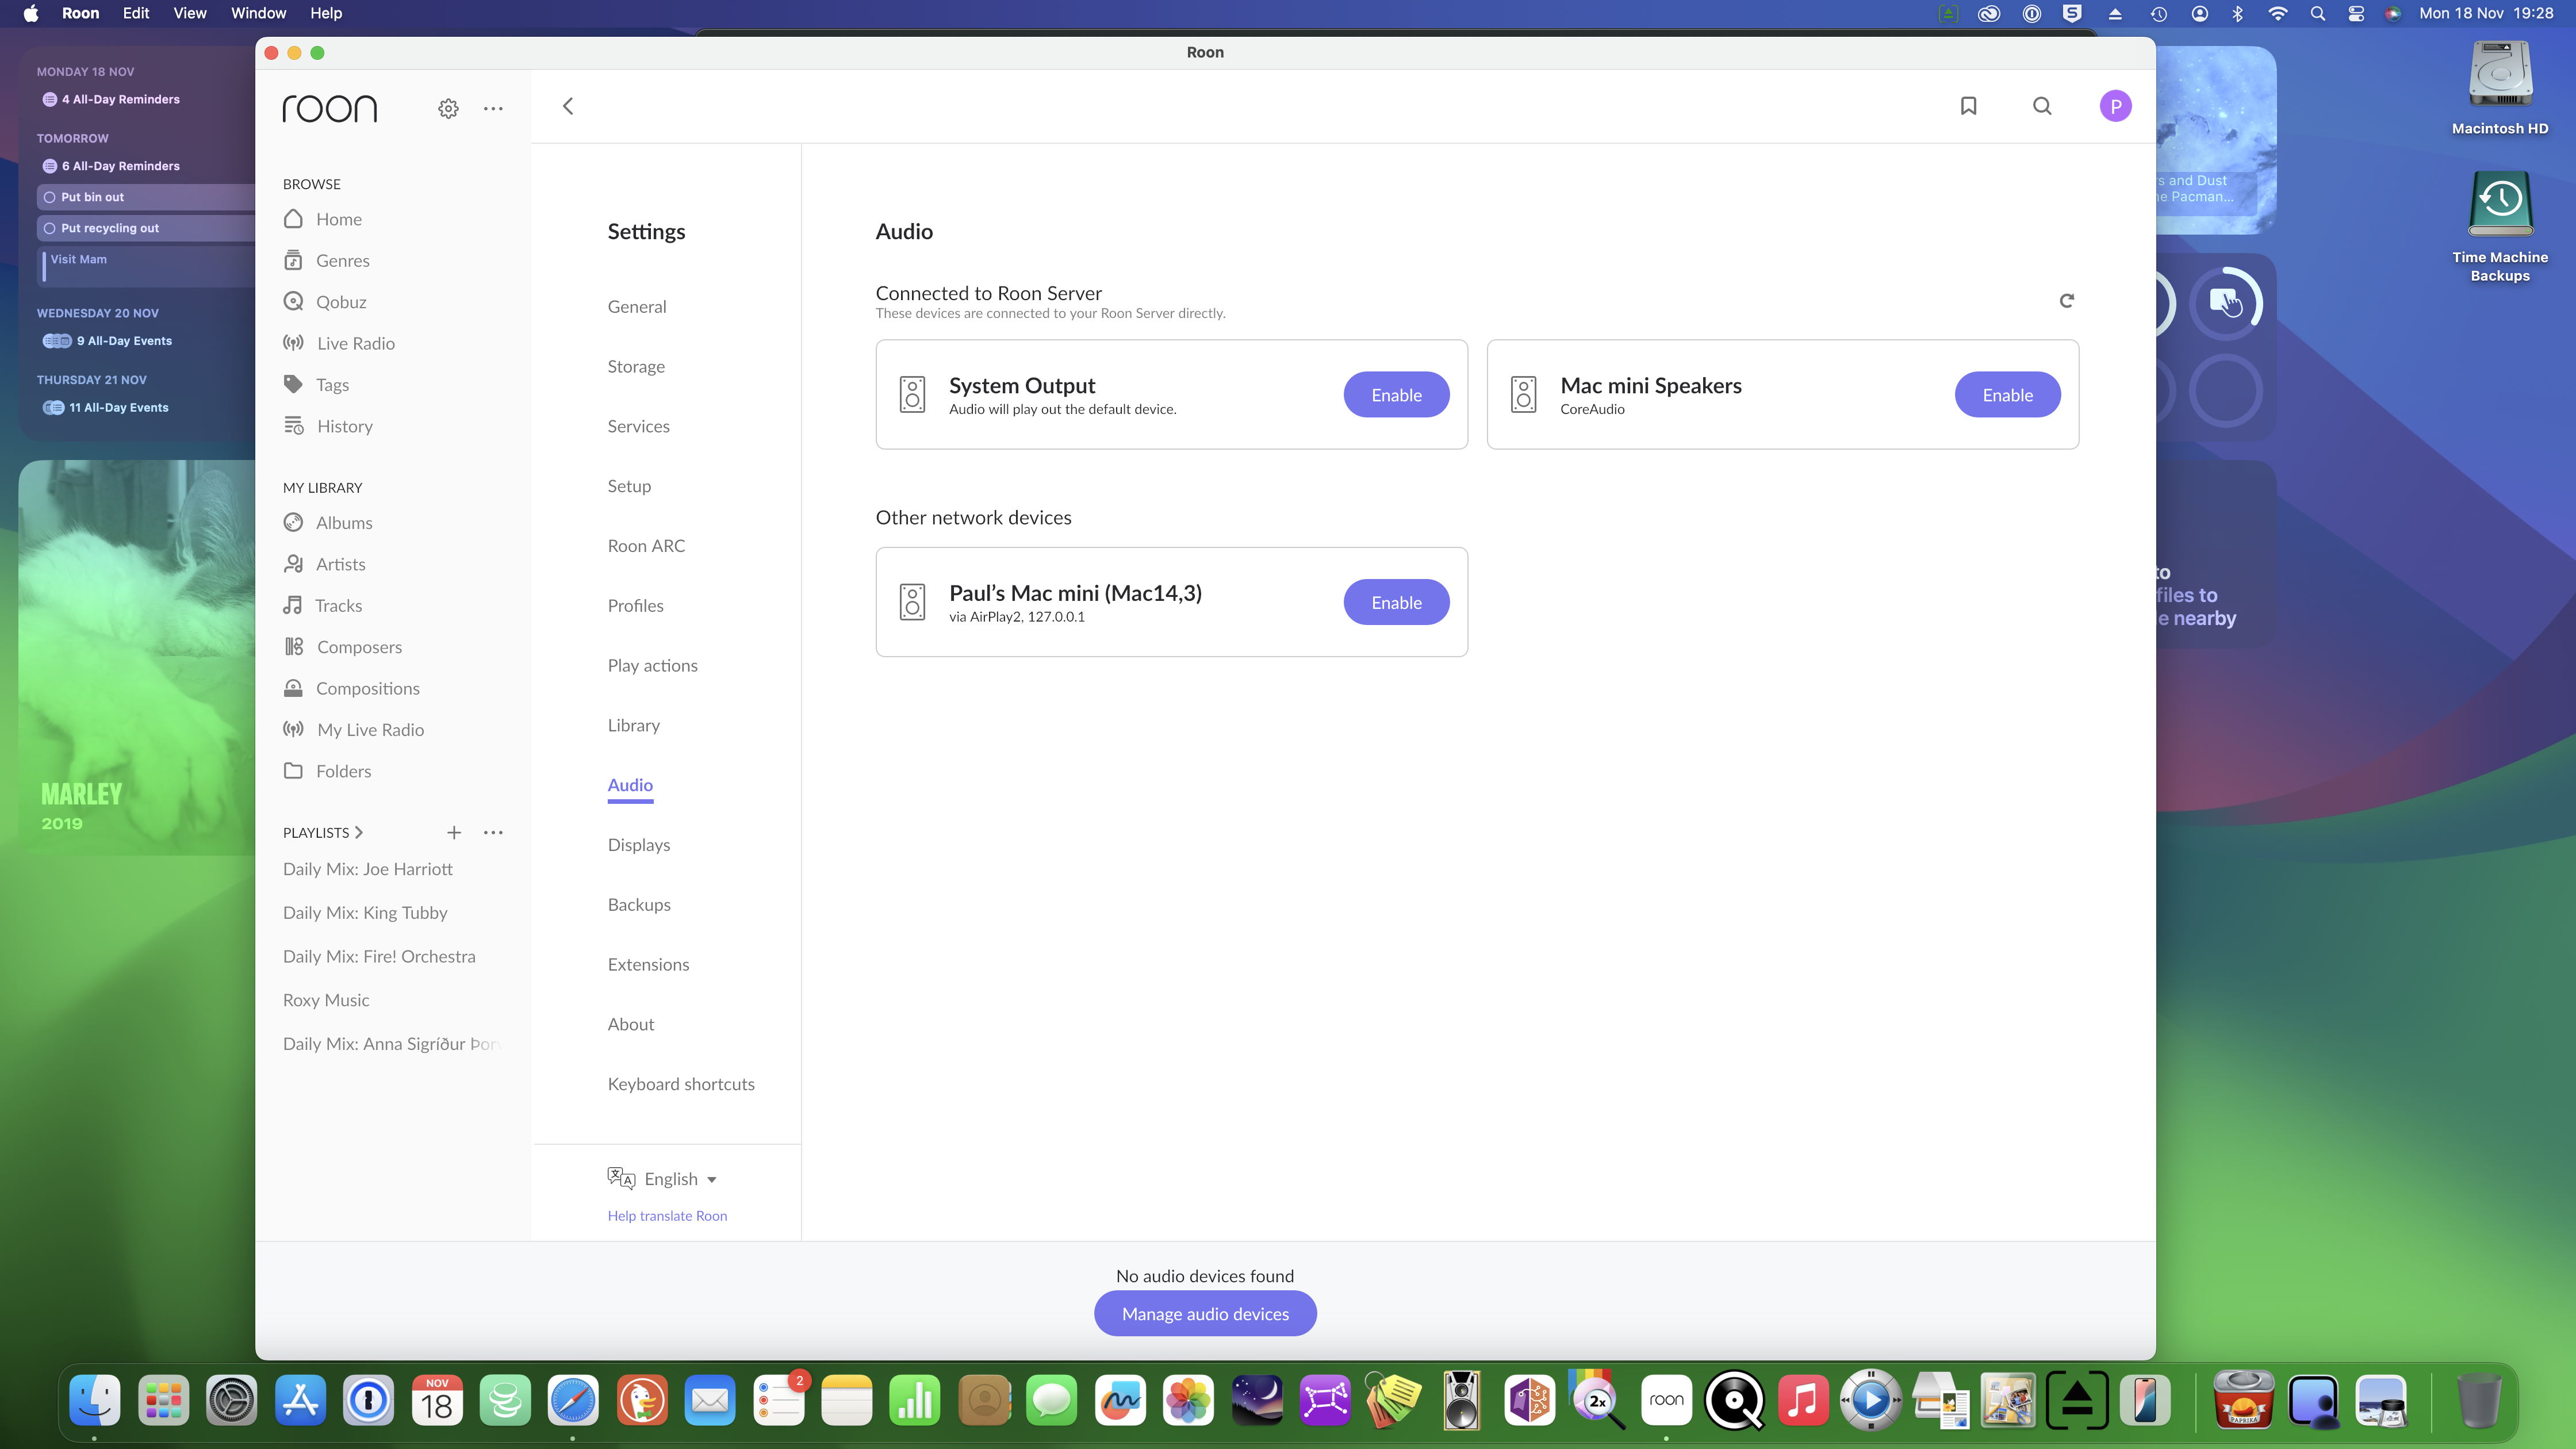The image size is (2576, 1449).
Task: Open Daily Mix: Fire! Orchestra playlist
Action: point(379,956)
